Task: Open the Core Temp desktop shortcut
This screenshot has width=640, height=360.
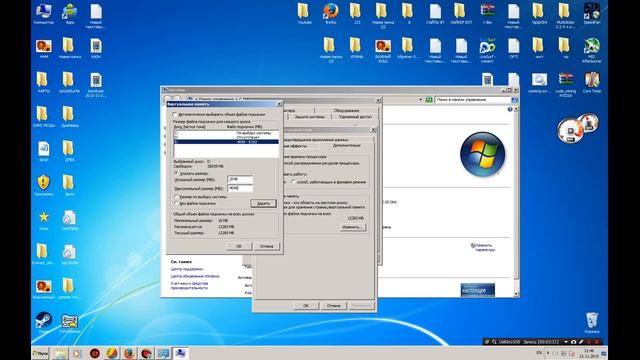Action: 592,82
